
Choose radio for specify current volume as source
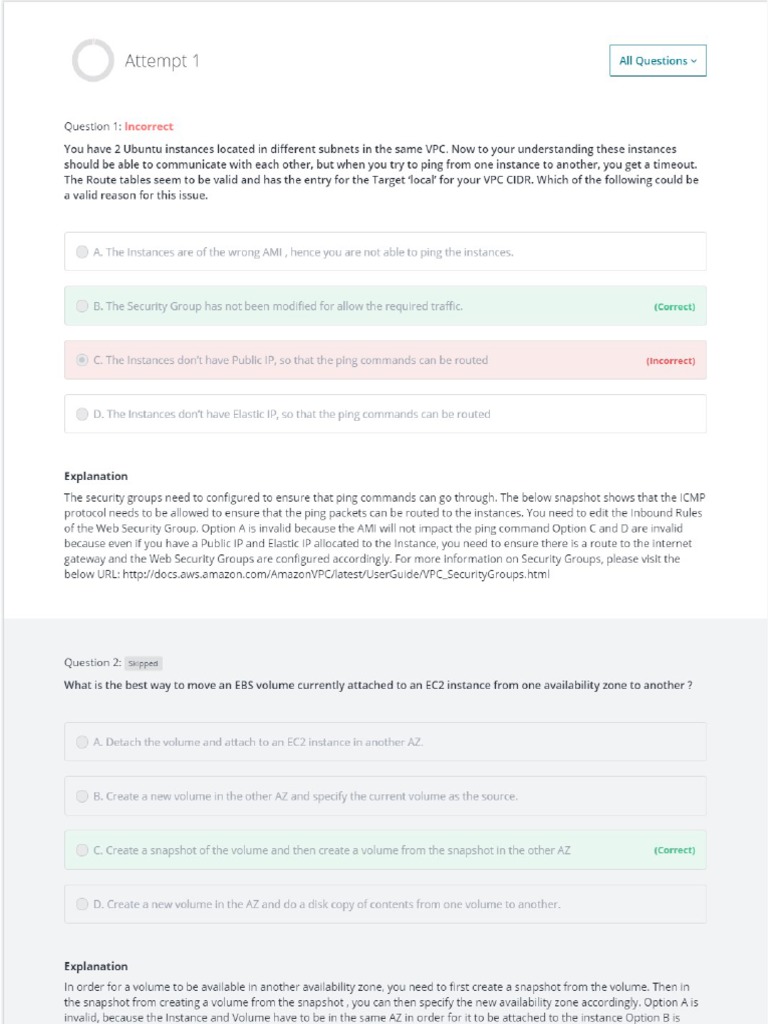click(82, 796)
